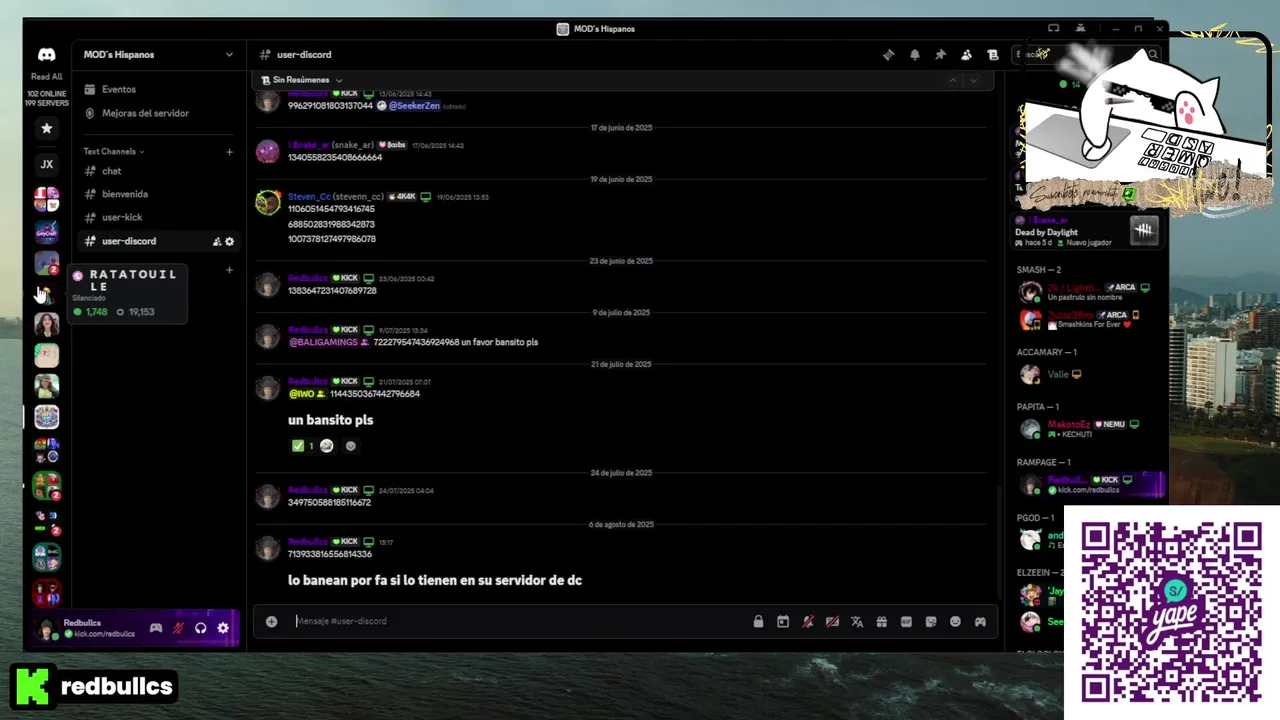Viewport: 1280px width, 720px height.
Task: Open Eventos in the channel sidebar
Action: pos(159,89)
